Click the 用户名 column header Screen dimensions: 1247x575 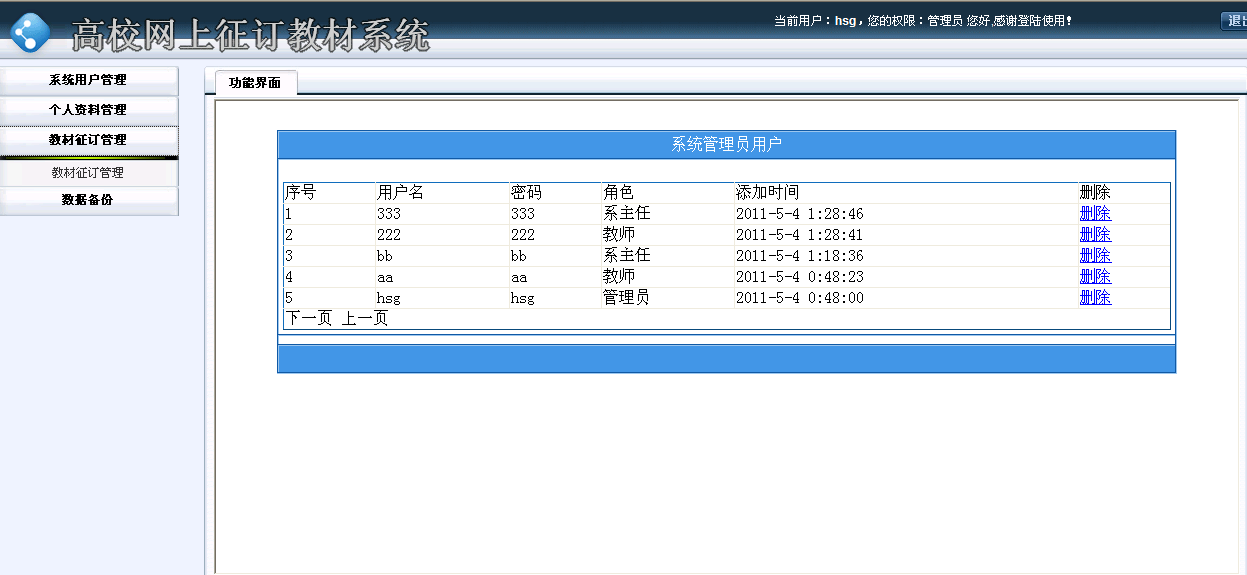[400, 193]
